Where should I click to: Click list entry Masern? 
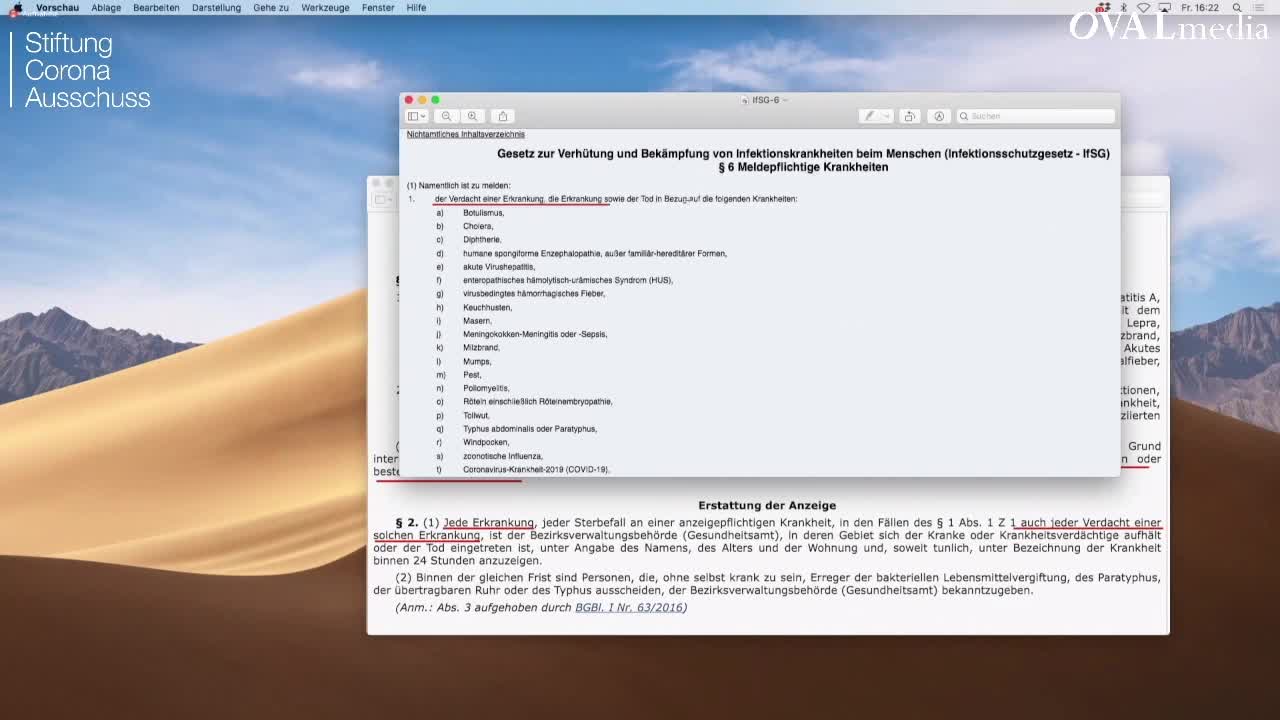477,321
